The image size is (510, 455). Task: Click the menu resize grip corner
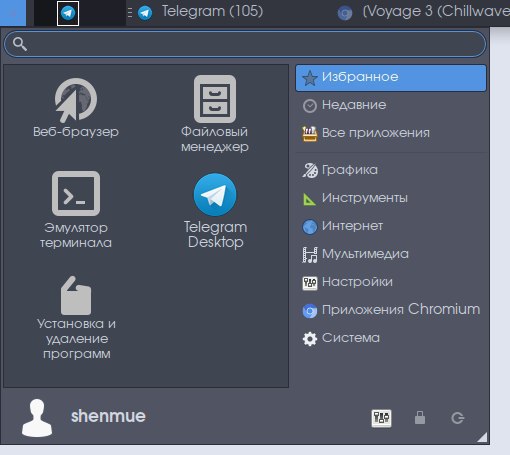pyautogui.click(x=482, y=437)
